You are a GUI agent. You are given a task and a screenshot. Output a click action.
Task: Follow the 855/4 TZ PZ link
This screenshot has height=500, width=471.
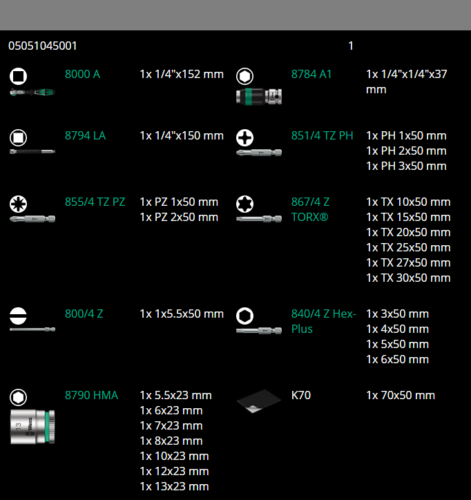95,202
